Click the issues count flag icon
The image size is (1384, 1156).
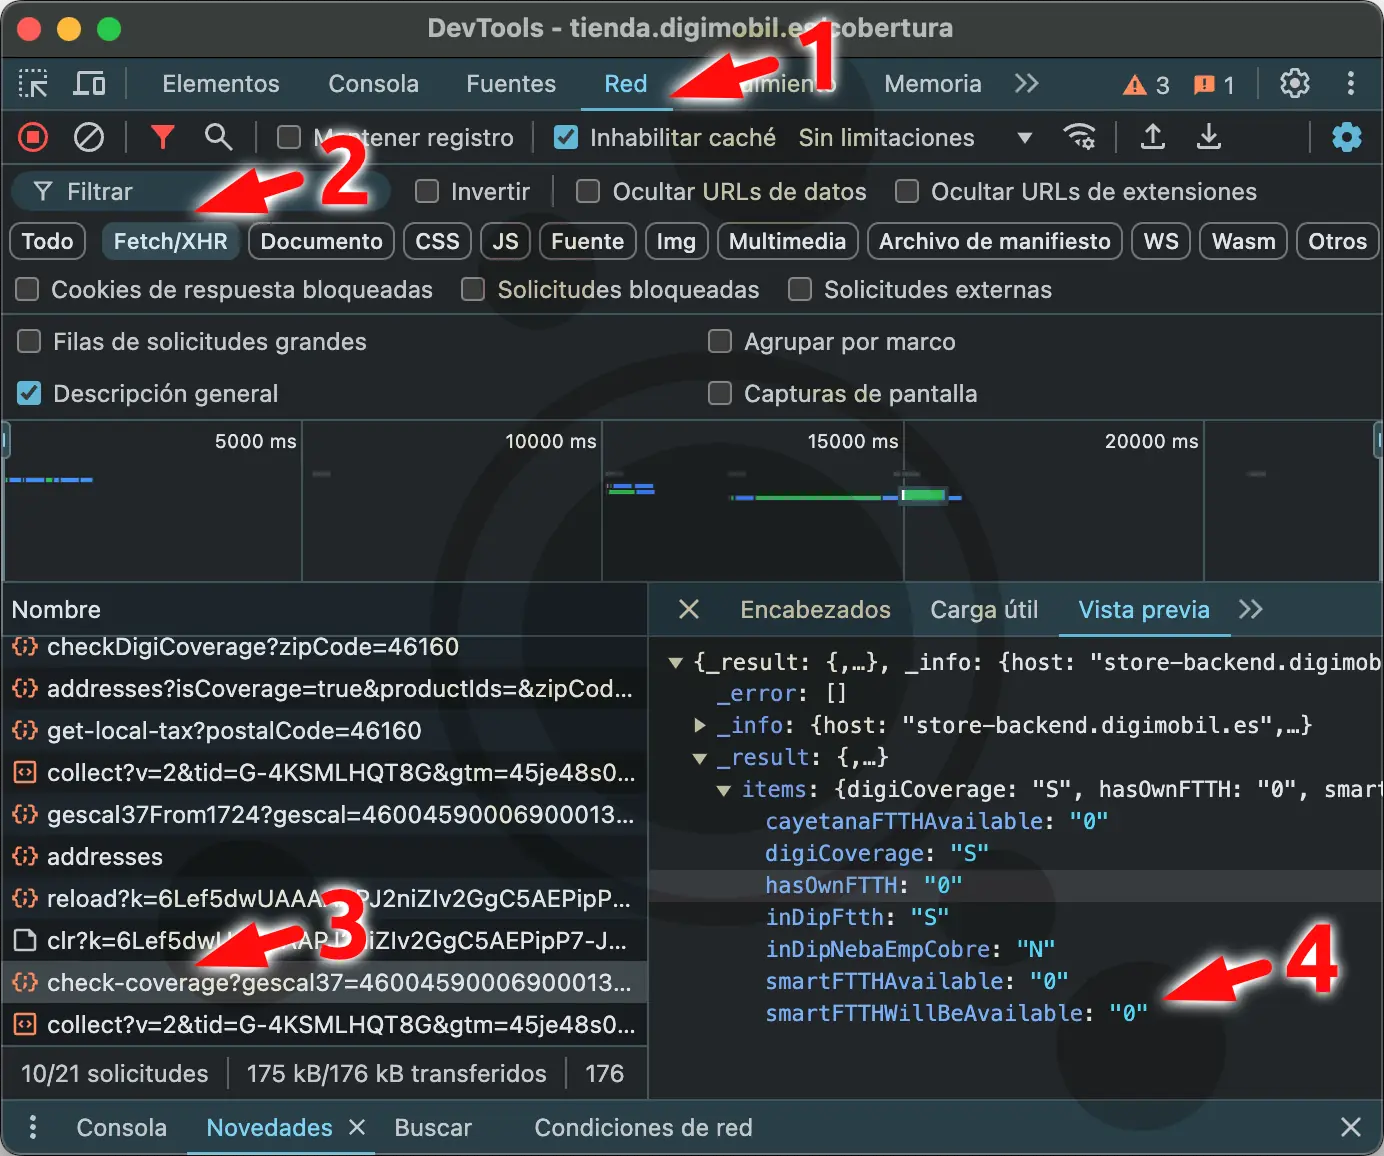(1215, 85)
